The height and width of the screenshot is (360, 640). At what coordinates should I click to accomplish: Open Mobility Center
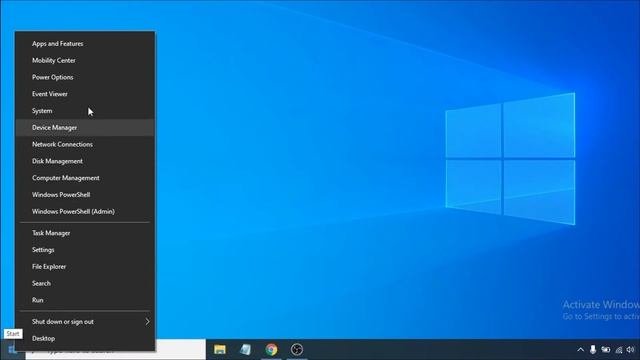[85, 60]
